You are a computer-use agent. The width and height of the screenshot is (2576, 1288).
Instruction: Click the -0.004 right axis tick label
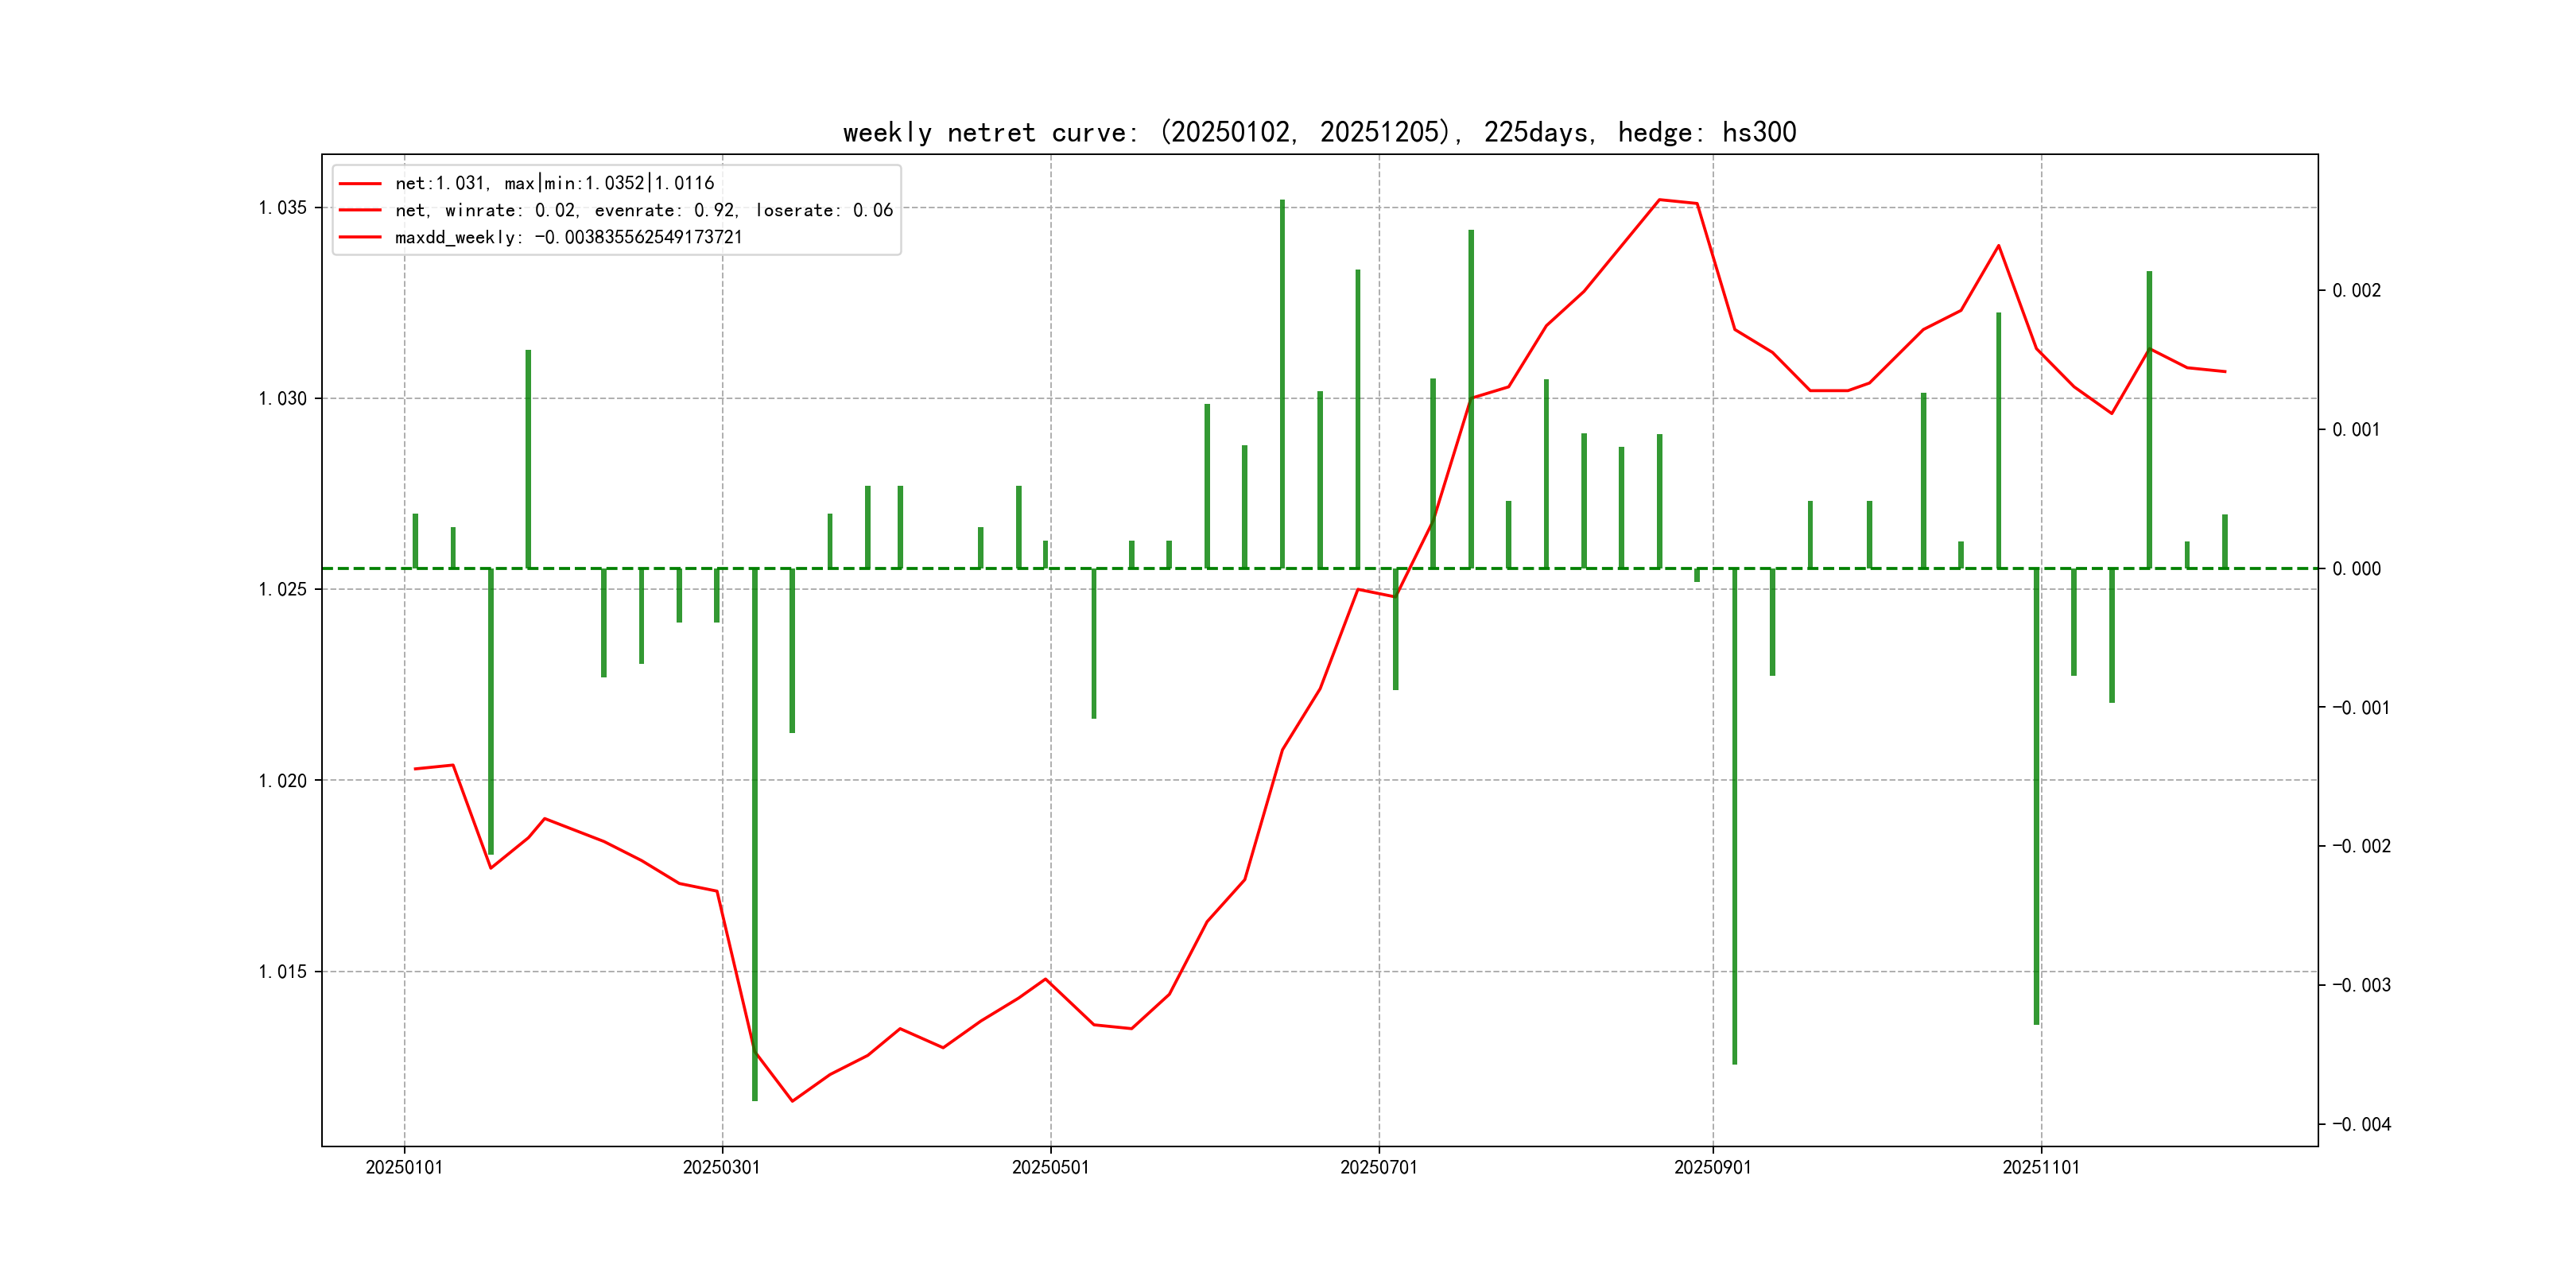coord(2361,1125)
